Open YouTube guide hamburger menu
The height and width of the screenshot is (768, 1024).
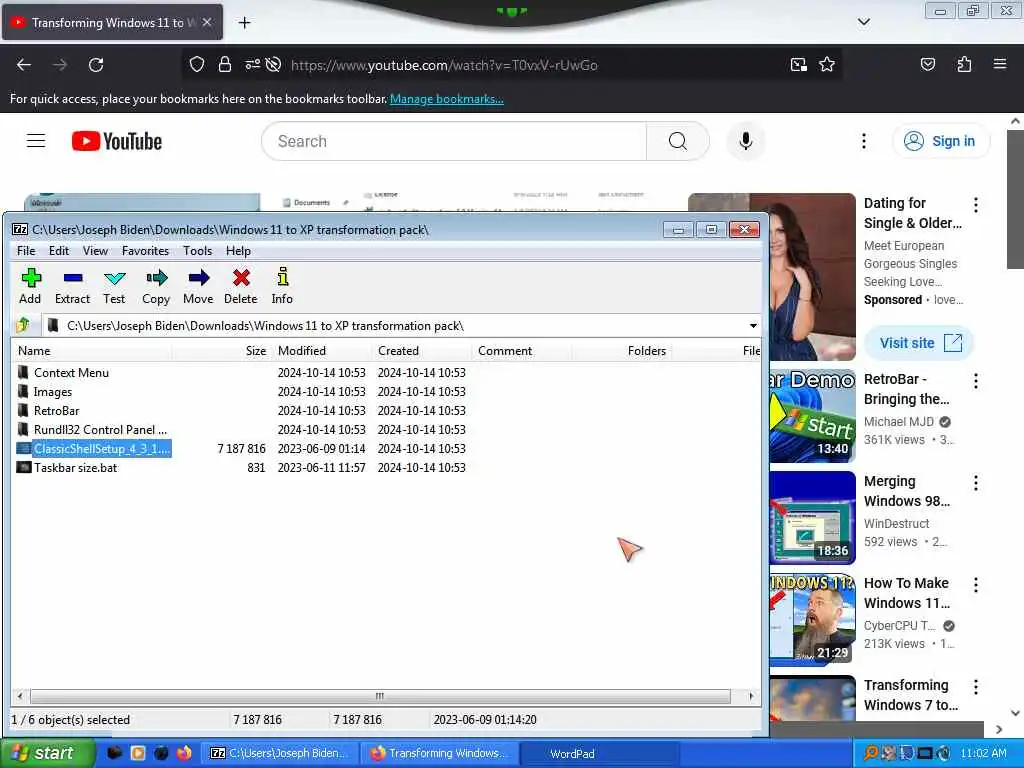36,141
